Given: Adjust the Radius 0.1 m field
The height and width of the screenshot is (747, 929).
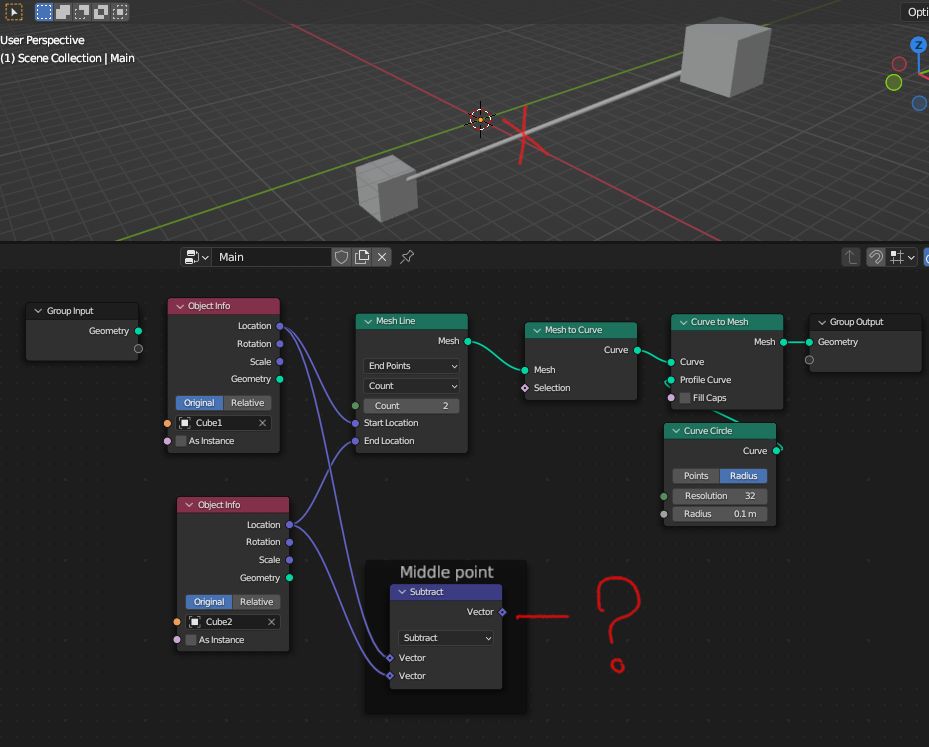Looking at the screenshot, I should click(720, 514).
